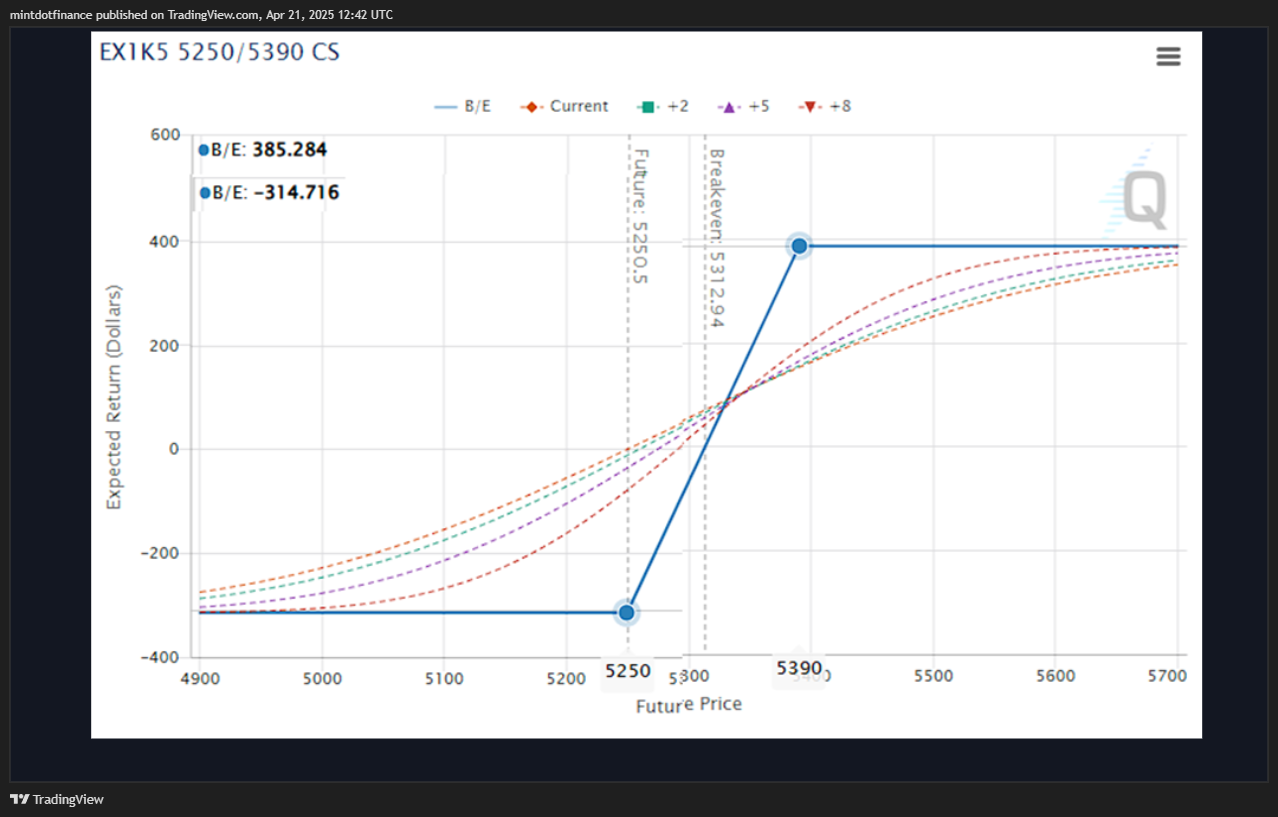Viewport: 1278px width, 817px height.
Task: Toggle the Current series in legend
Action: click(x=564, y=106)
